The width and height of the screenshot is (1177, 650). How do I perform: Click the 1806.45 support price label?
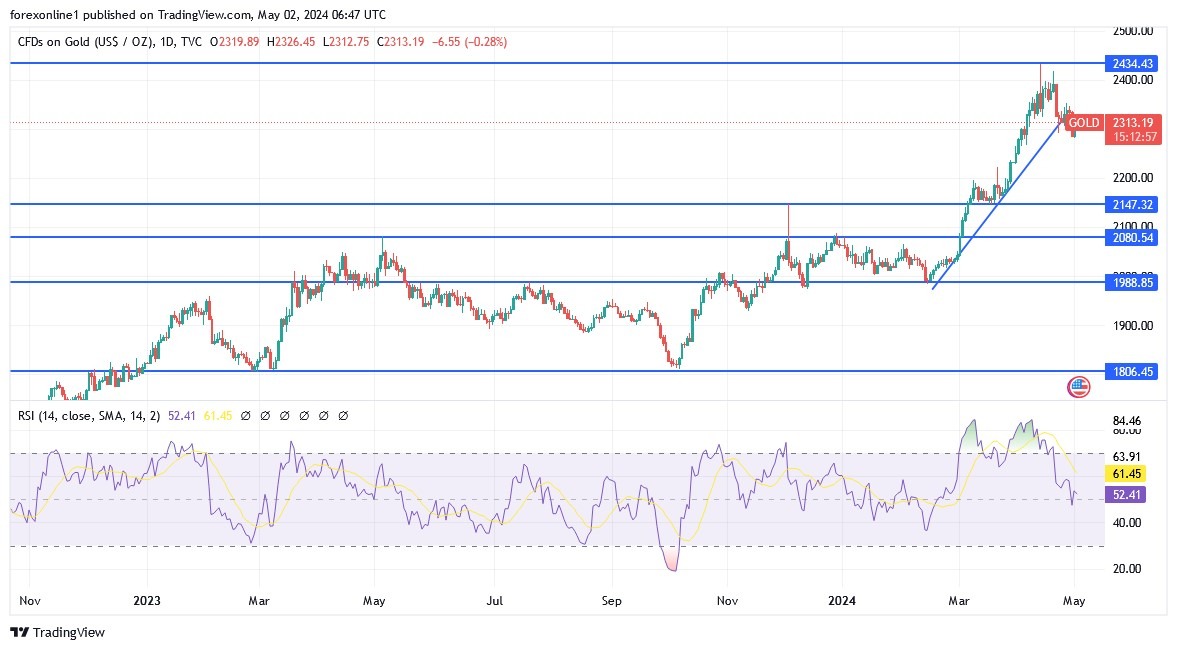point(1133,371)
